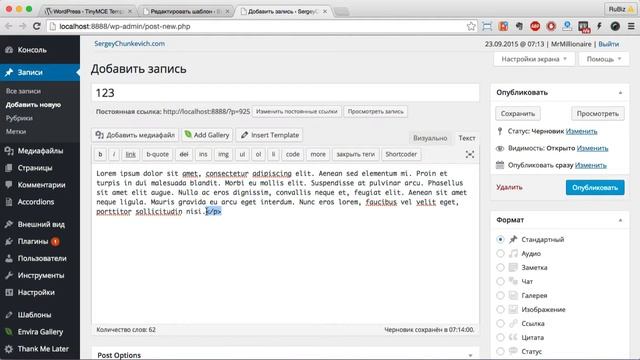Bookmark page with the star icon
The width and height of the screenshot is (640, 360).
tap(471, 26)
